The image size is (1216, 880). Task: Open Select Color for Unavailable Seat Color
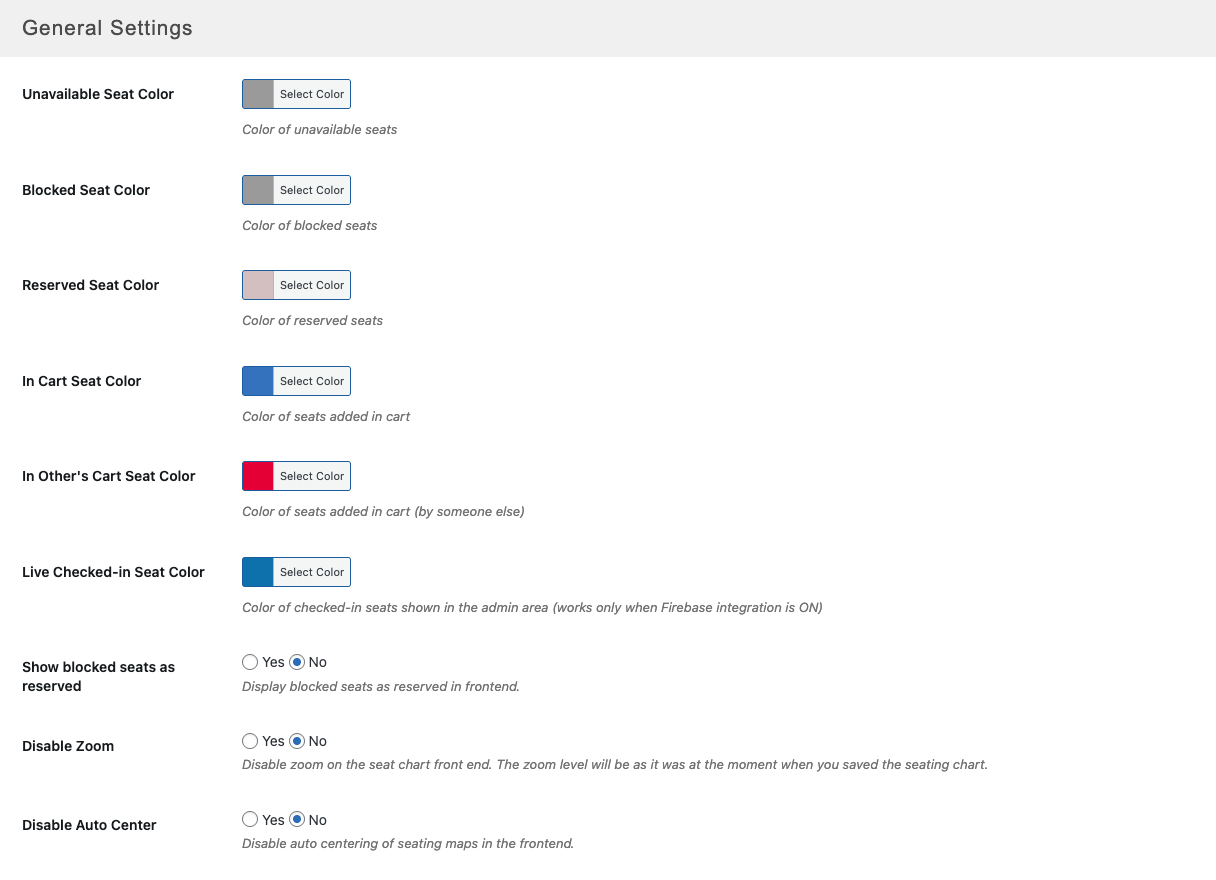pyautogui.click(x=312, y=94)
